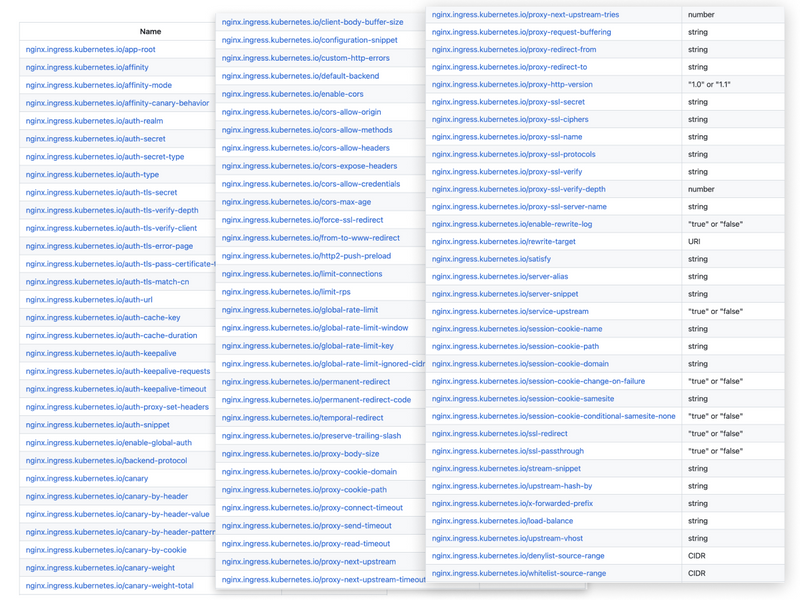Click the affinity-canary-behavior annotation link
The width and height of the screenshot is (800, 600).
tap(117, 103)
